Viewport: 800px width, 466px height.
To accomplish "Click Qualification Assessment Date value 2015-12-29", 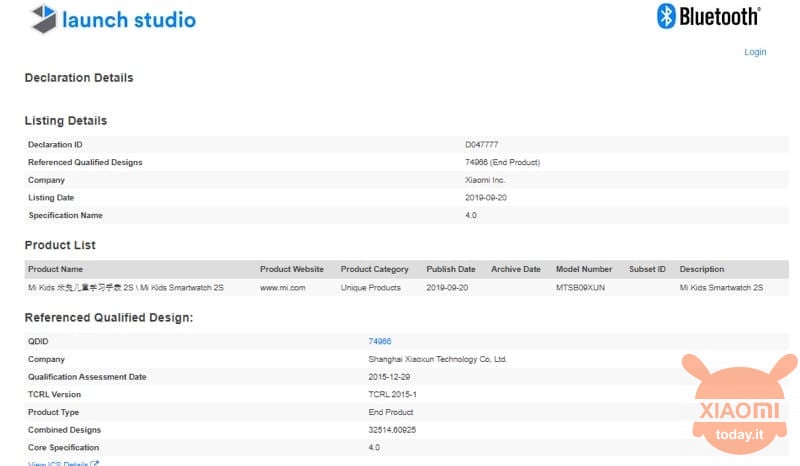I will [x=389, y=377].
